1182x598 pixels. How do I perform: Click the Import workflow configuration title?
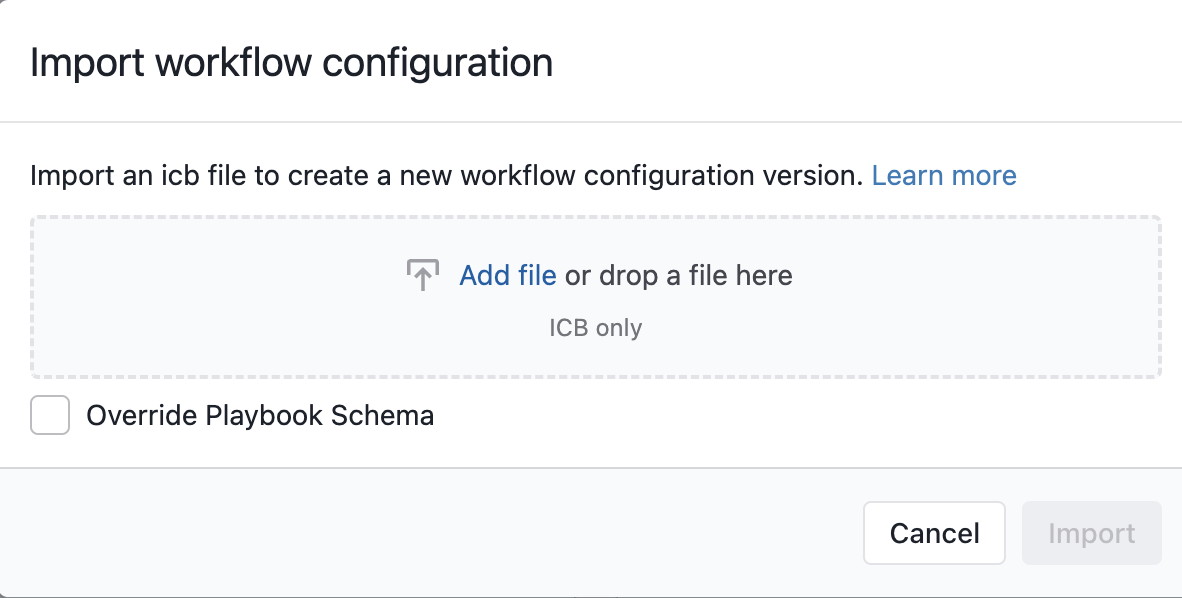coord(291,62)
